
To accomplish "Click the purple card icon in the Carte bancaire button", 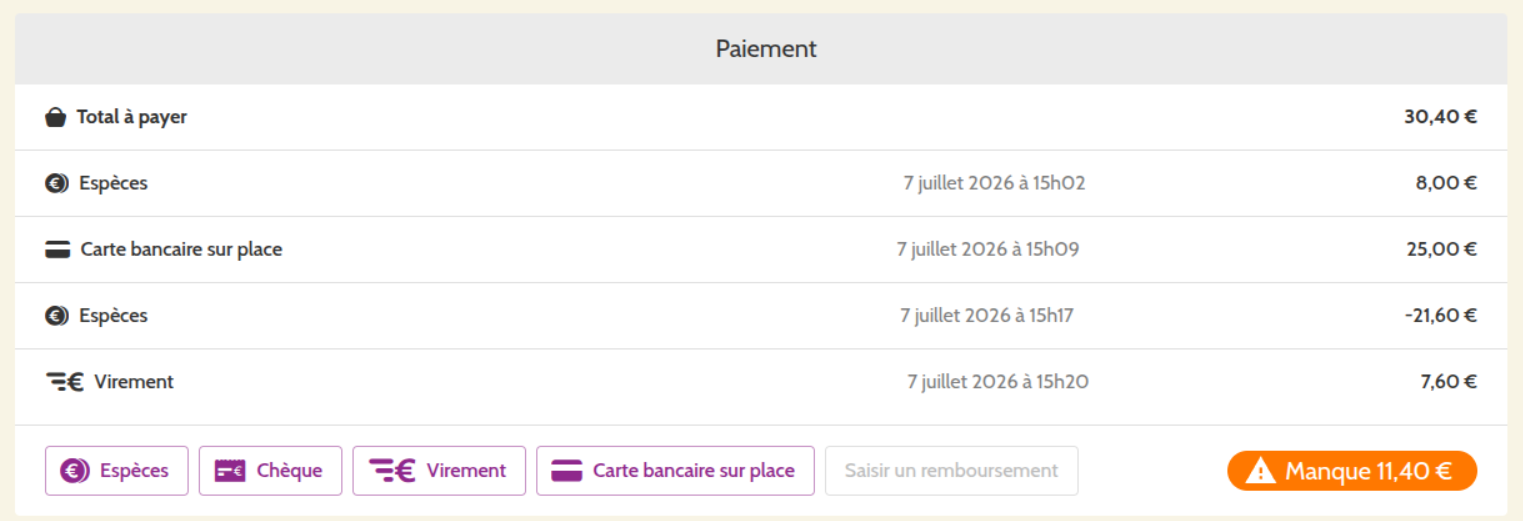I will coord(567,471).
